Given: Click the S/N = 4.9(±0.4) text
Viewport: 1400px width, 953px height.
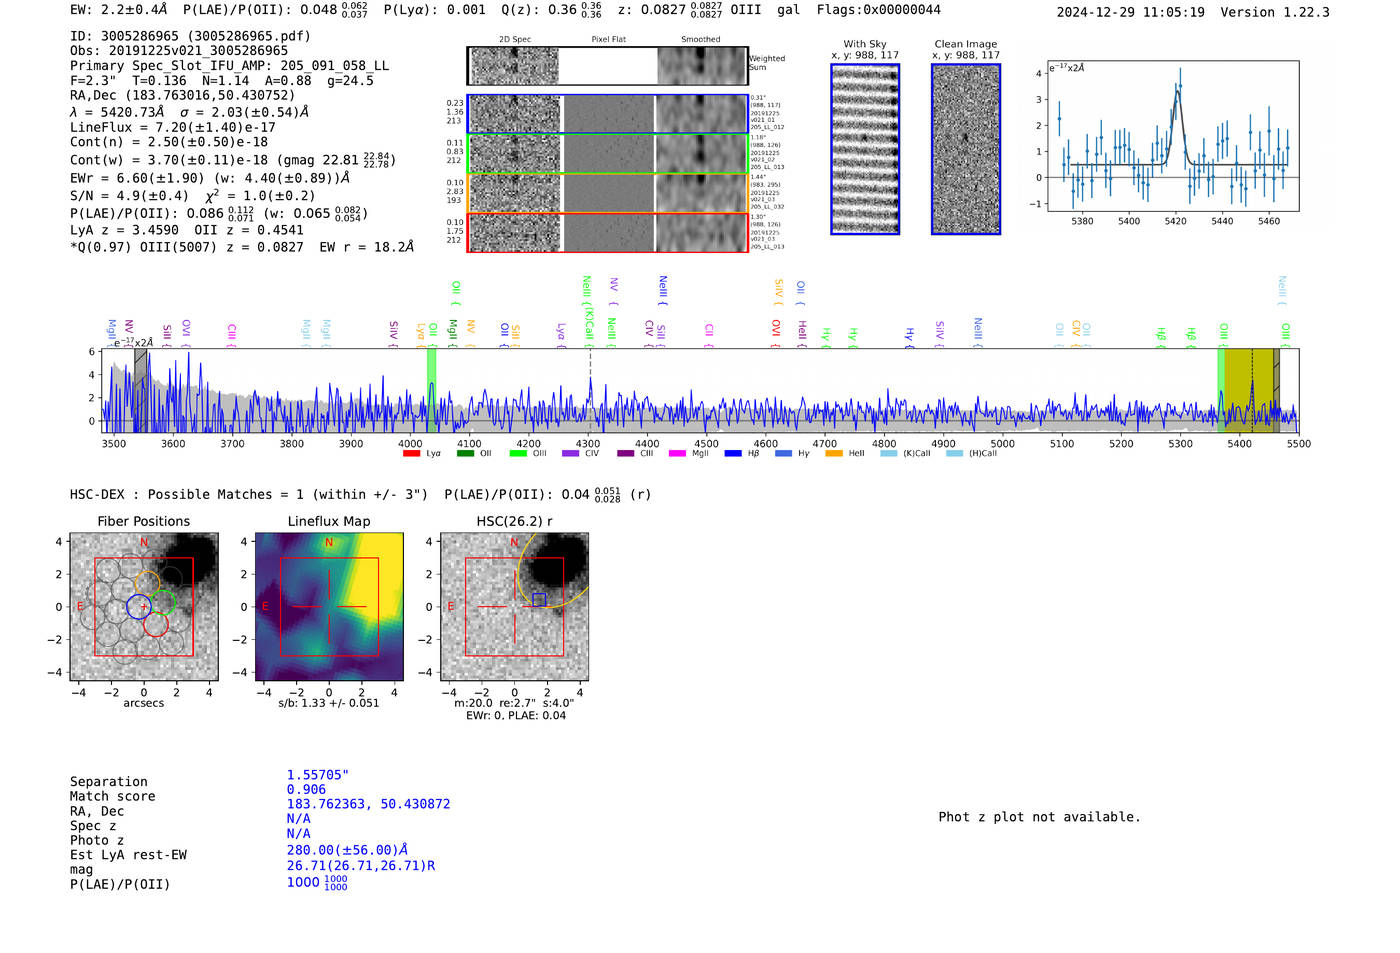Looking at the screenshot, I should coord(129,196).
